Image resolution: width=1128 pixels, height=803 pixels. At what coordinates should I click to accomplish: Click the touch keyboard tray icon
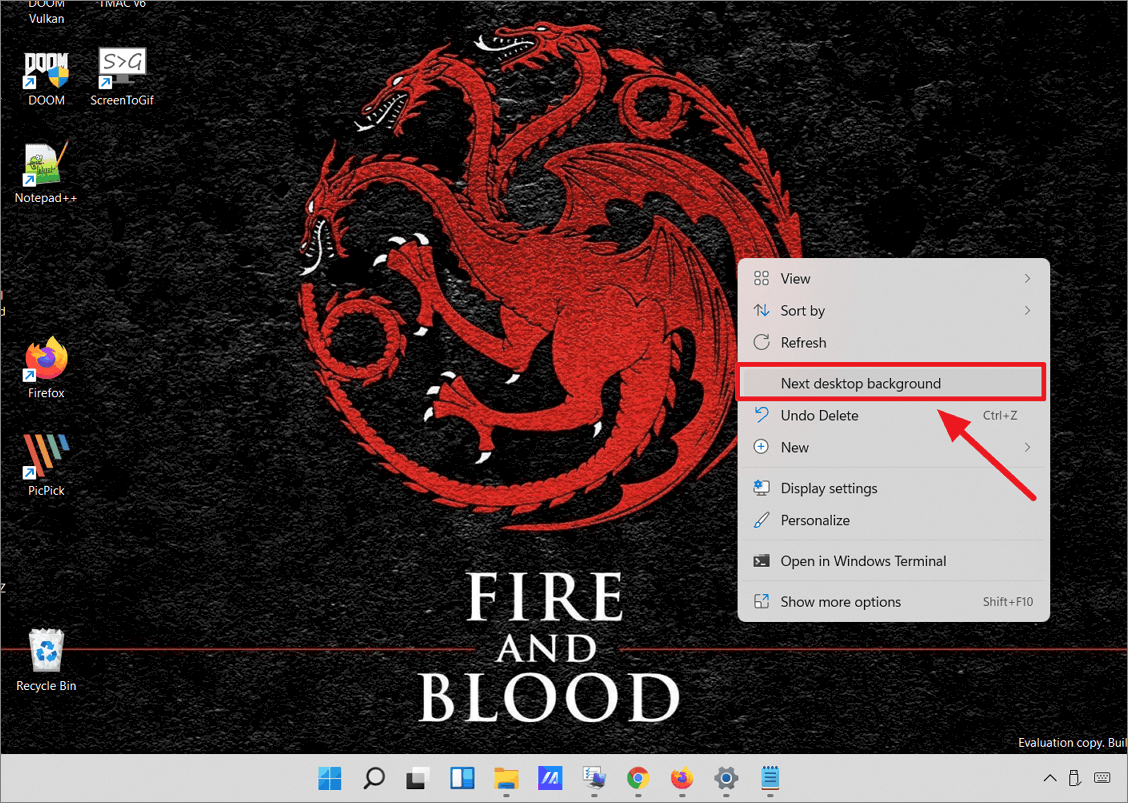click(x=1101, y=778)
